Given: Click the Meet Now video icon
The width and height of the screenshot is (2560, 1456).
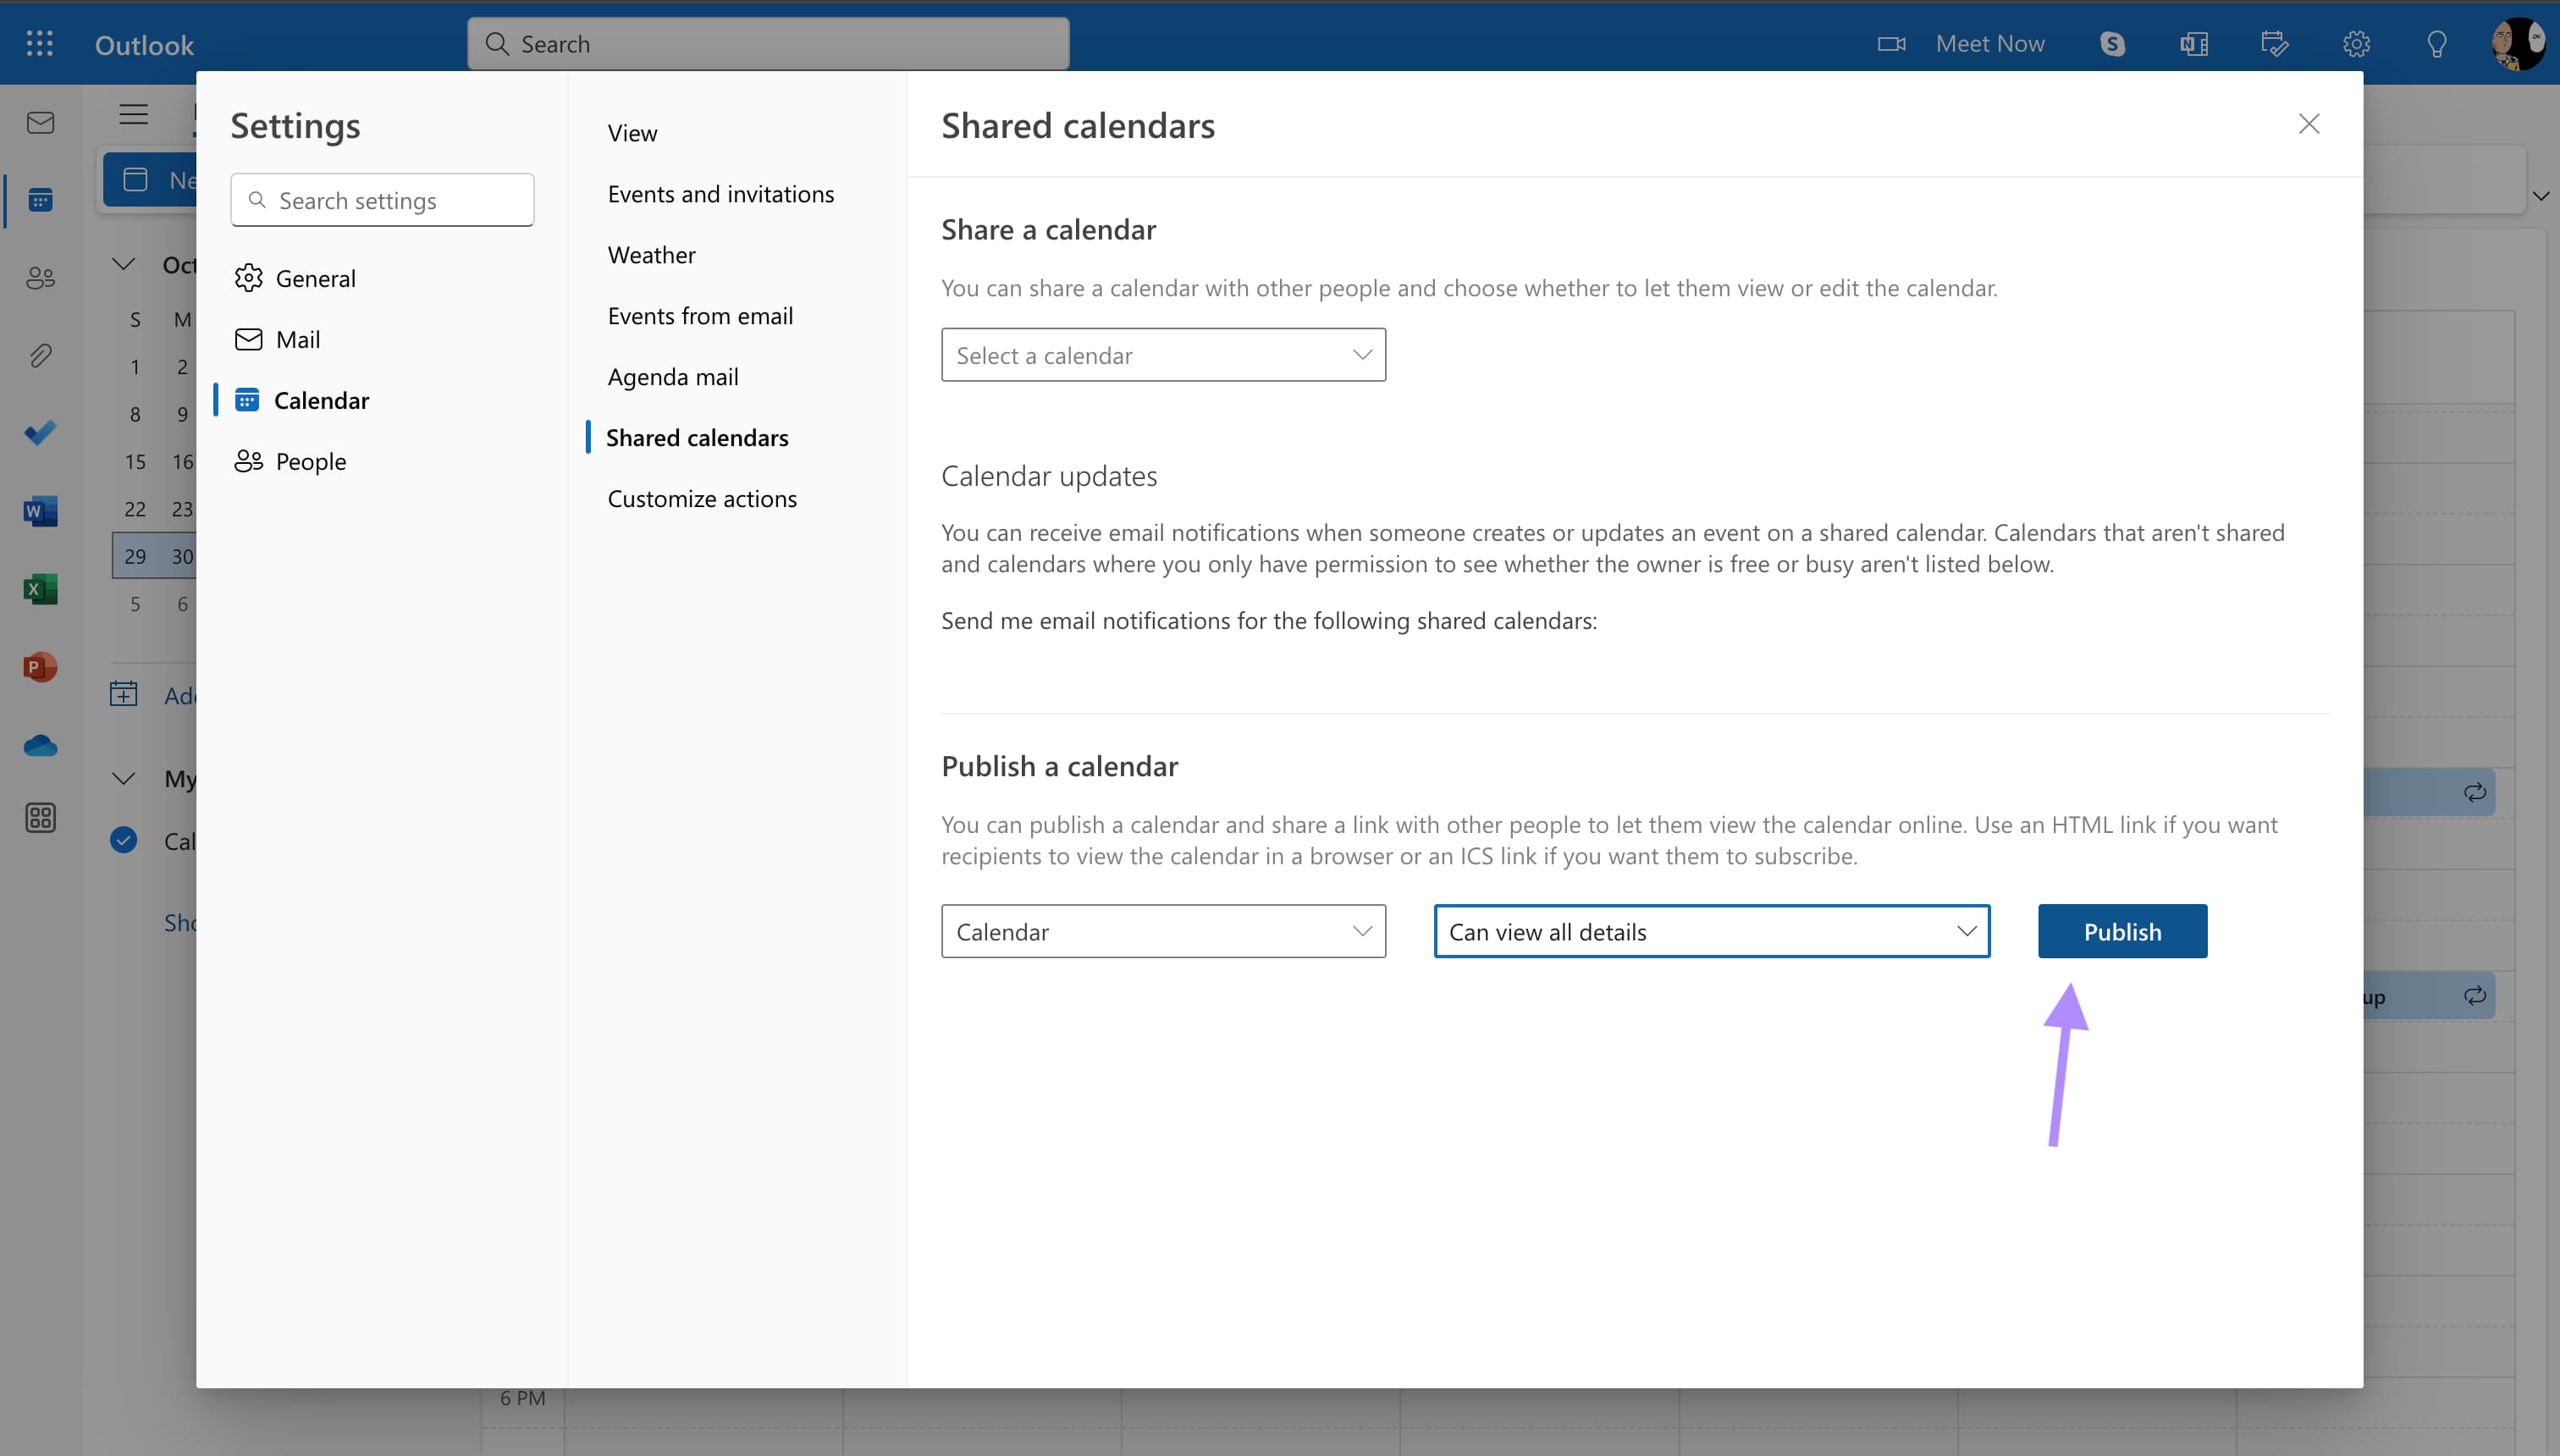Looking at the screenshot, I should (x=1895, y=42).
